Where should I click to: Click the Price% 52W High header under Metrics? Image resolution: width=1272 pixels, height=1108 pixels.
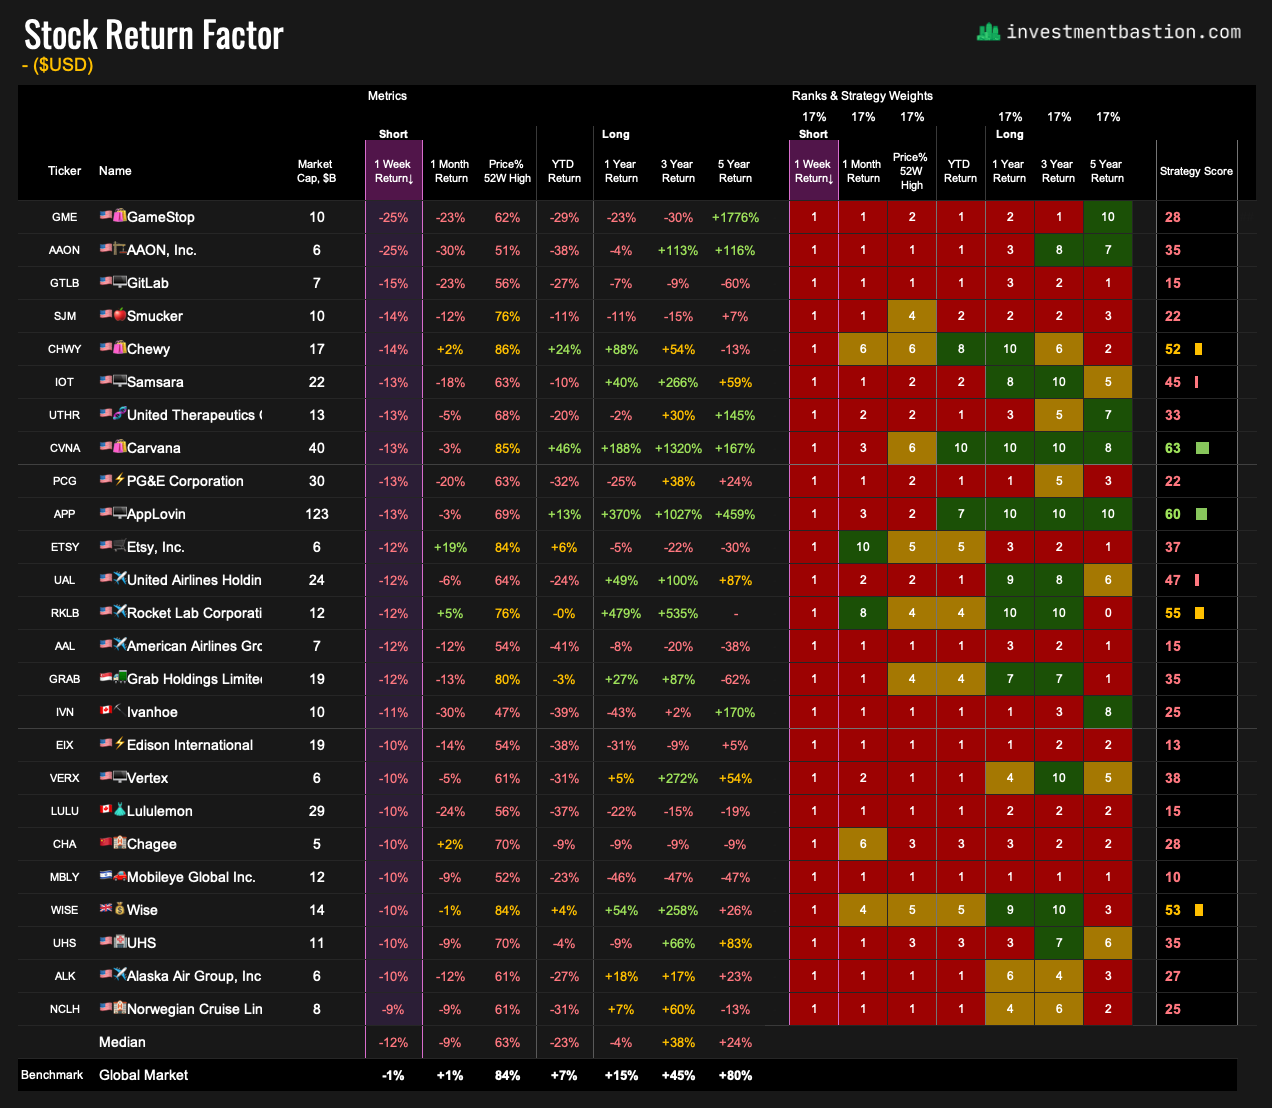tap(507, 171)
